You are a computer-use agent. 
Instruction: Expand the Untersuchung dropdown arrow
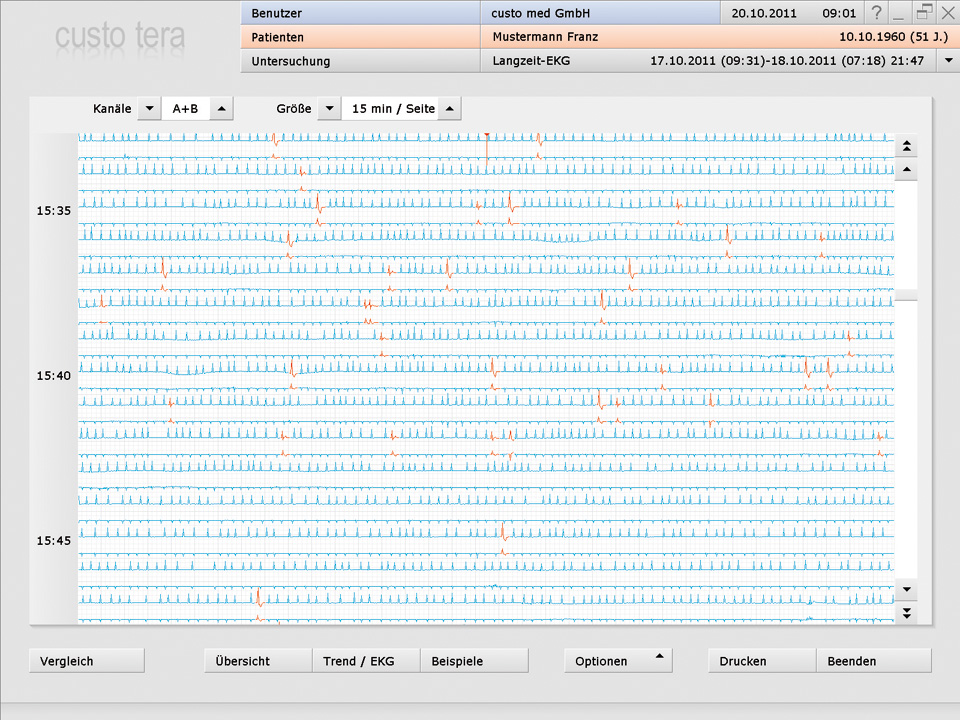(x=947, y=61)
